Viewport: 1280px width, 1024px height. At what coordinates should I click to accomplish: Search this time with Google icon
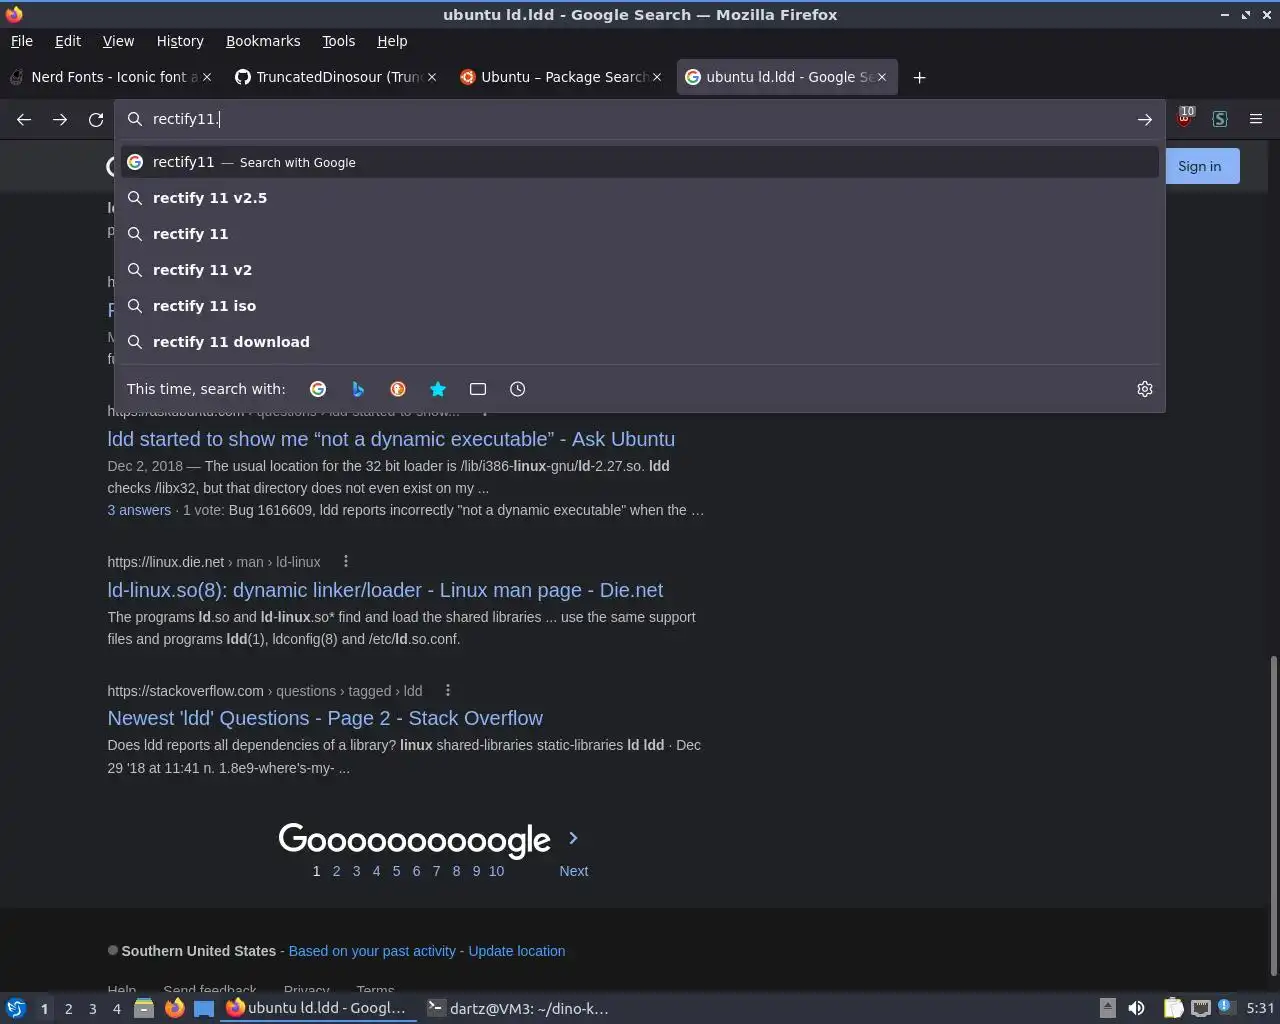click(318, 389)
